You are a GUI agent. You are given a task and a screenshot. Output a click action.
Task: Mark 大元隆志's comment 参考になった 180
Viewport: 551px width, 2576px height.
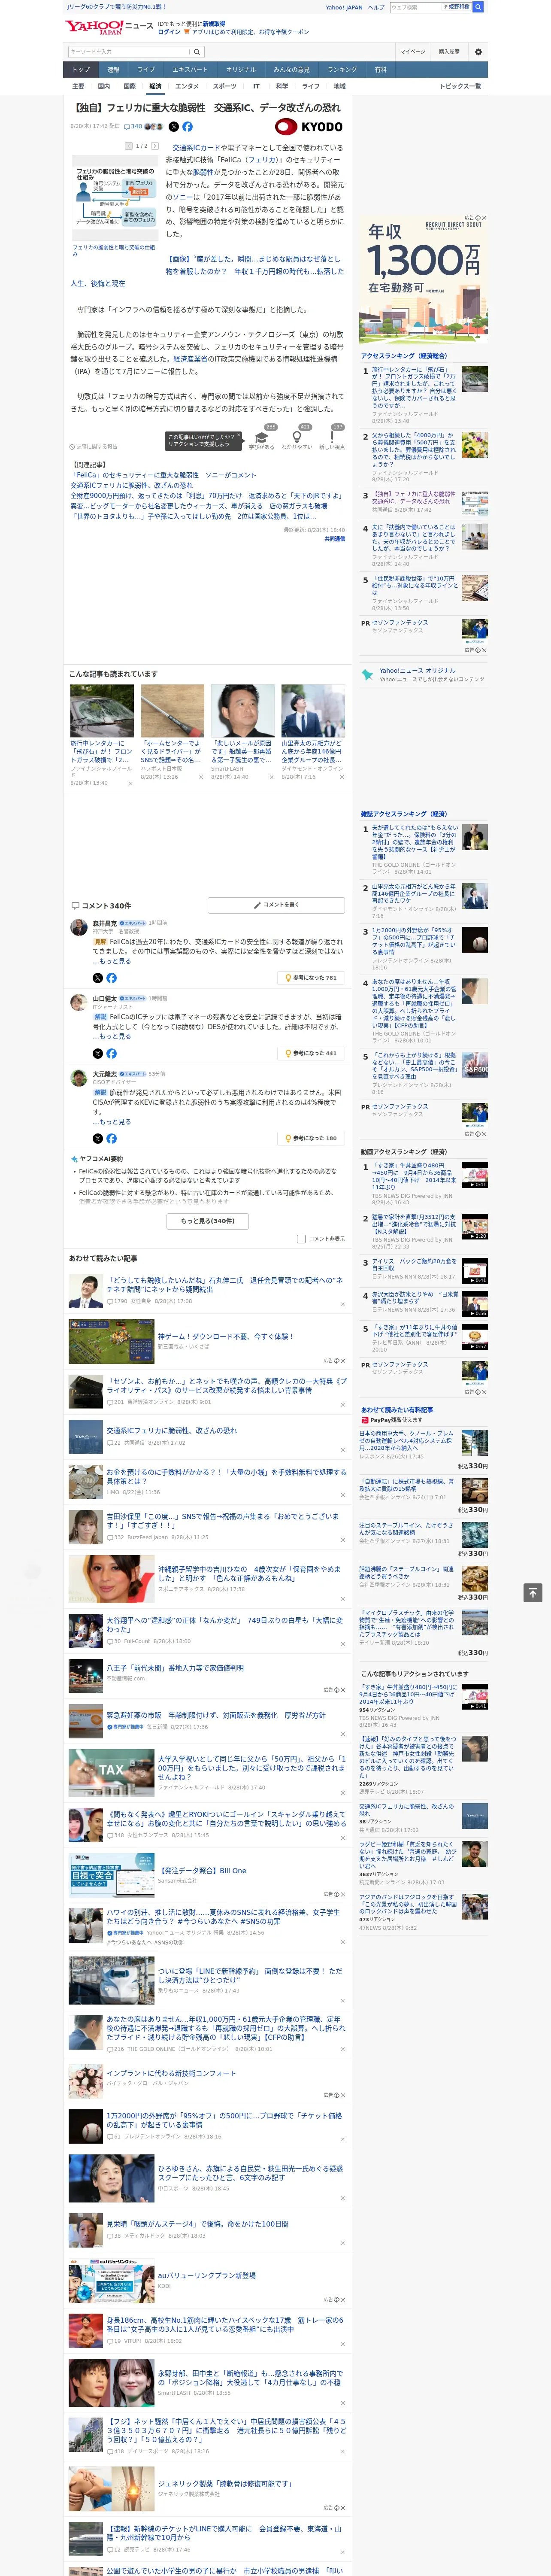[x=312, y=1138]
